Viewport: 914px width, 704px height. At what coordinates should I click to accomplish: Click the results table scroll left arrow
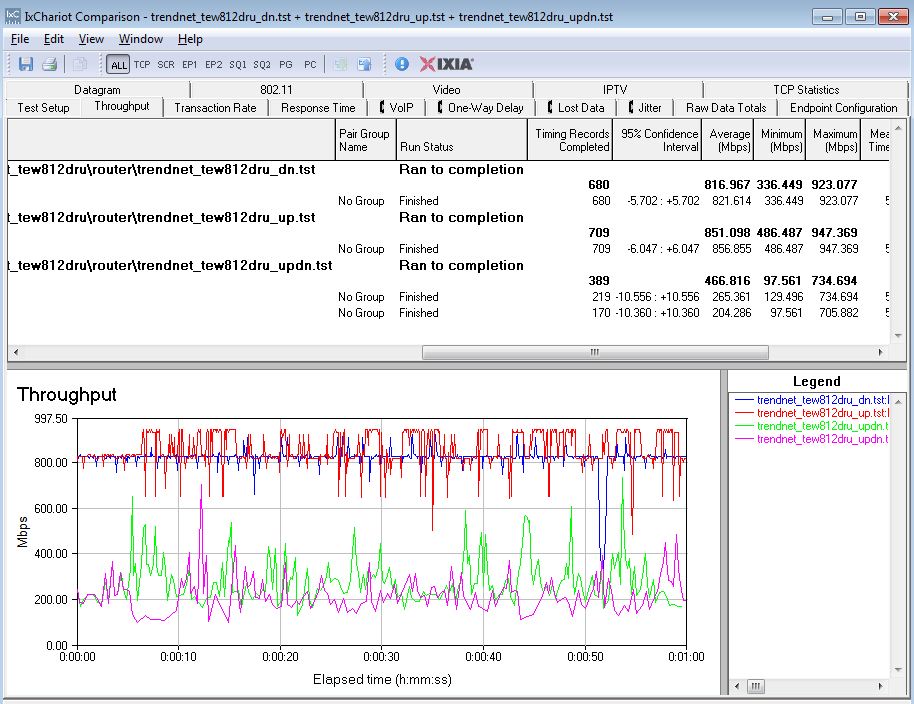(16, 352)
